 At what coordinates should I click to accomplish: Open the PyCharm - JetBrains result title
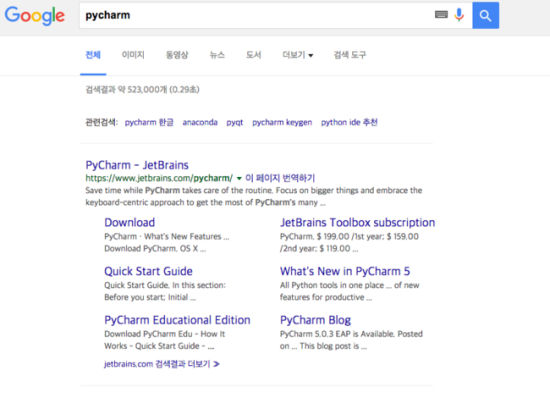[x=137, y=165]
